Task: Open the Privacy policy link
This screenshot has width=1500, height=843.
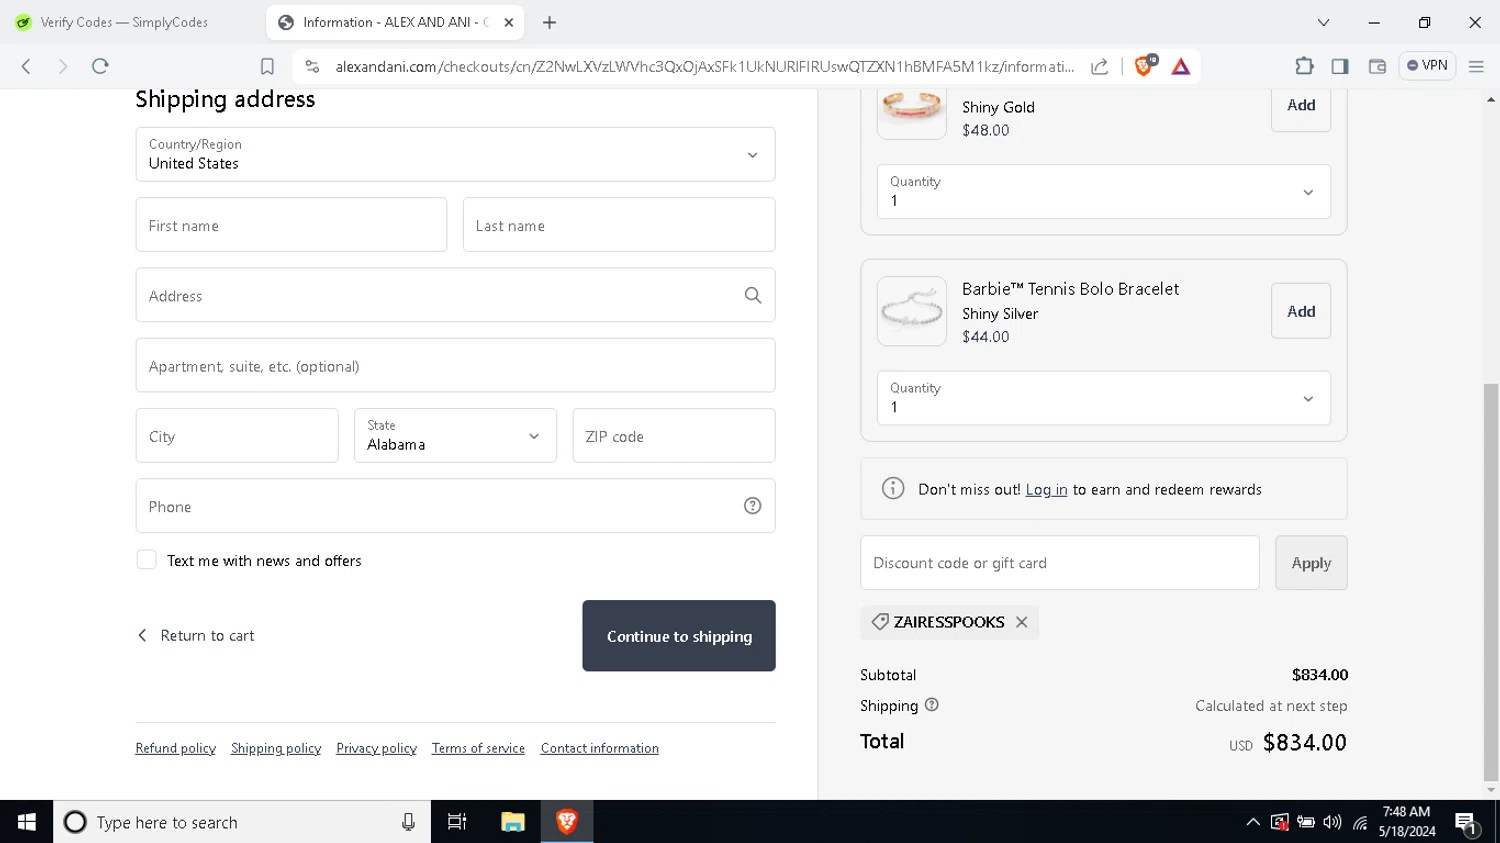Action: click(x=376, y=748)
